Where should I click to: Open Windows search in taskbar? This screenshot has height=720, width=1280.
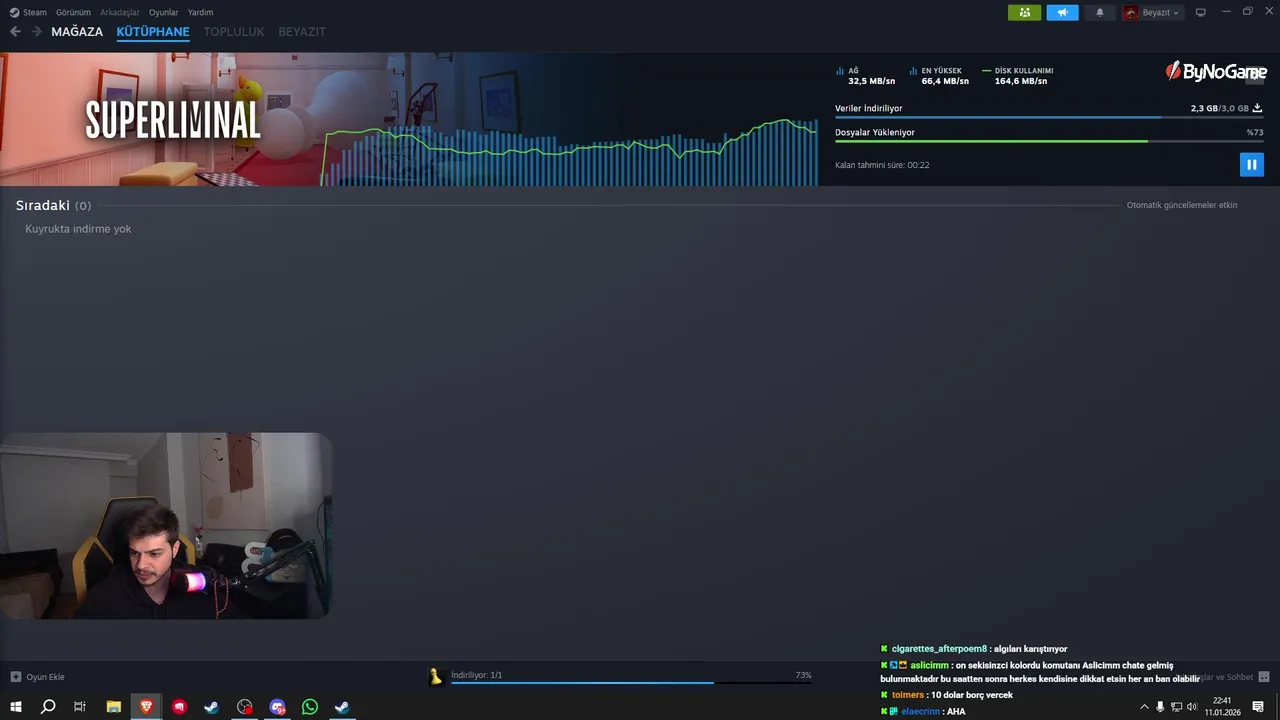pyautogui.click(x=48, y=707)
